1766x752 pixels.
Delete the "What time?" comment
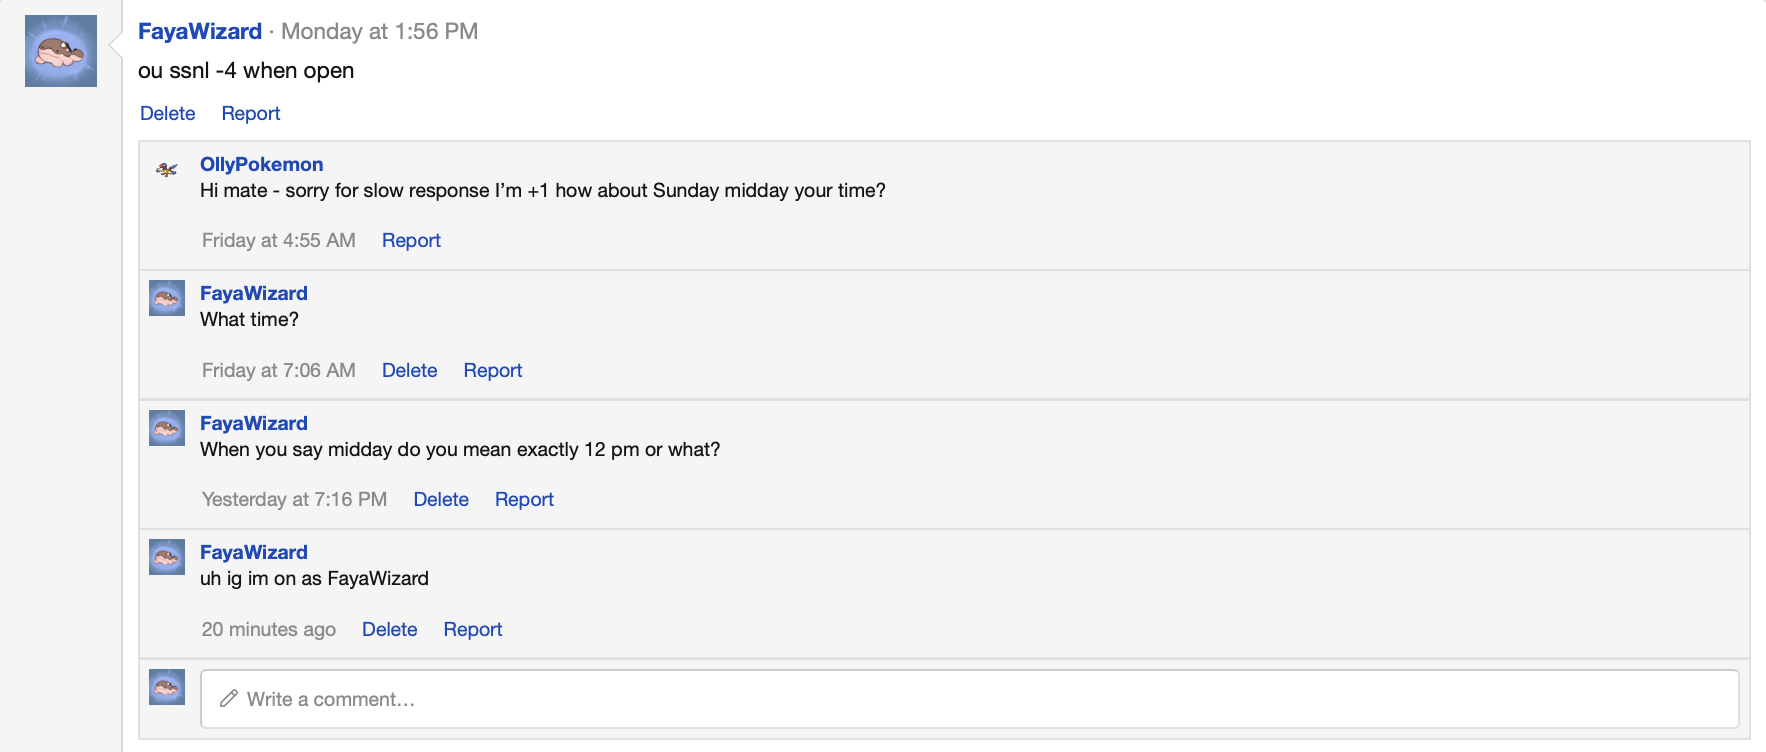pos(409,370)
